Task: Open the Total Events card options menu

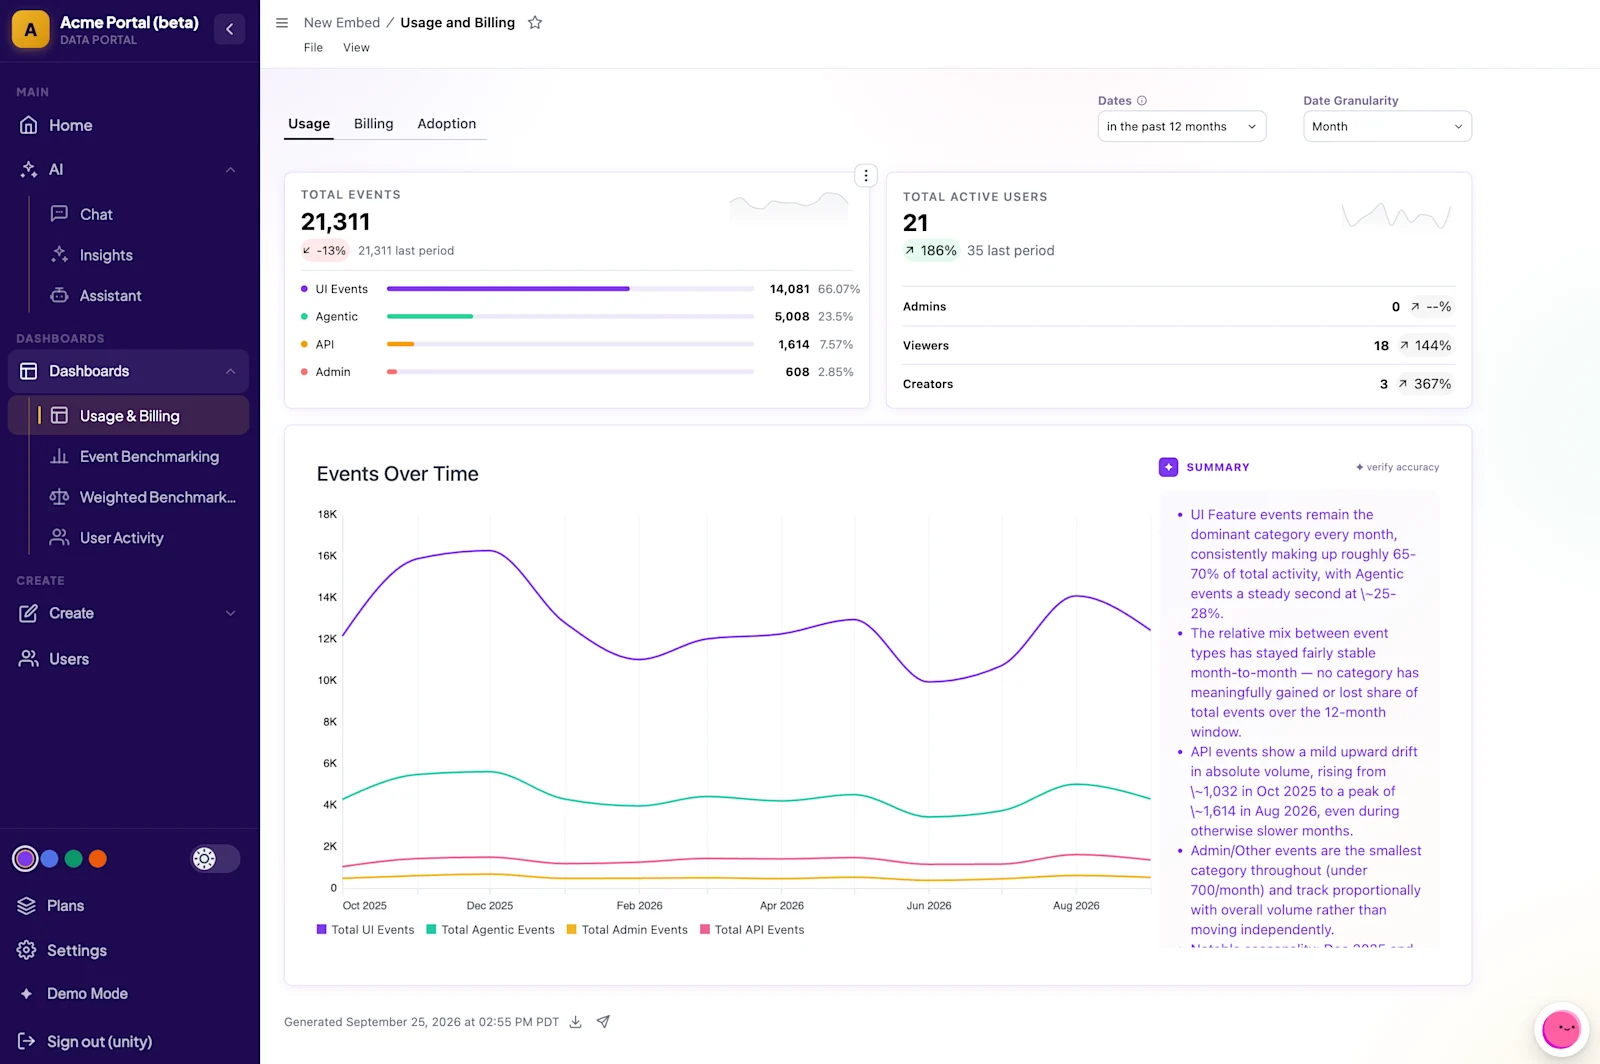Action: pyautogui.click(x=866, y=176)
